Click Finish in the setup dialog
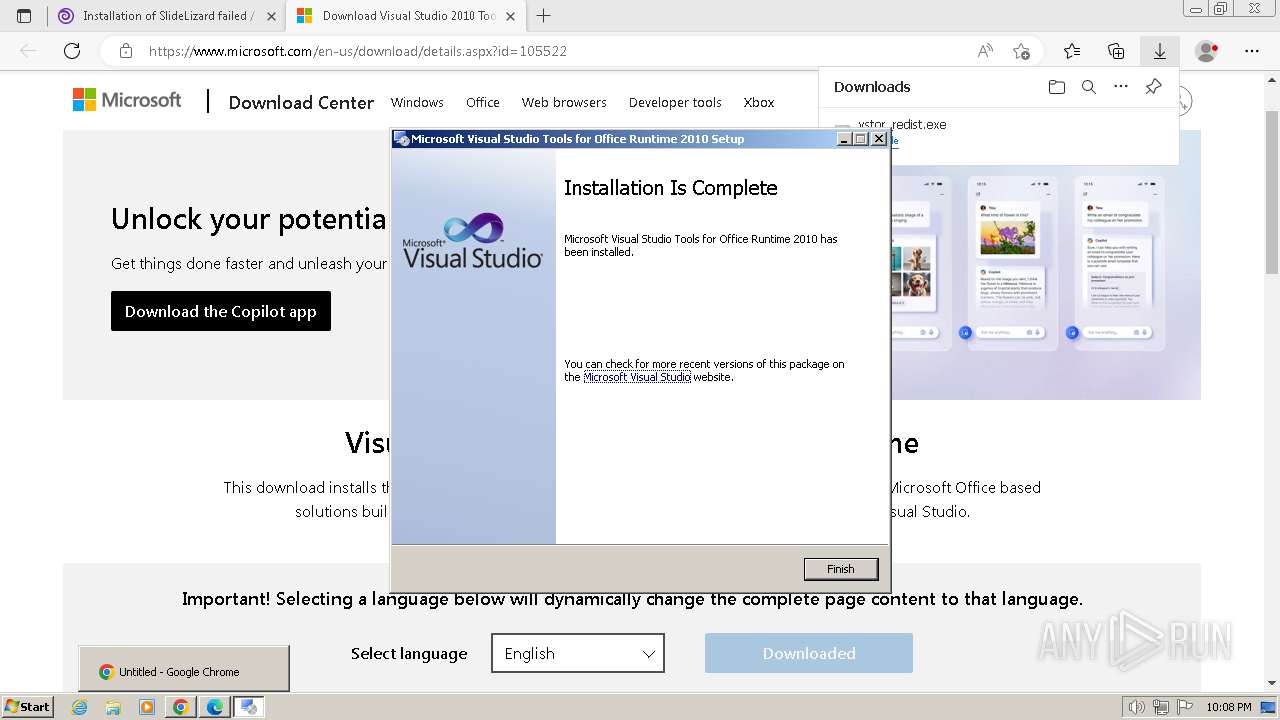This screenshot has height=720, width=1280. 841,569
